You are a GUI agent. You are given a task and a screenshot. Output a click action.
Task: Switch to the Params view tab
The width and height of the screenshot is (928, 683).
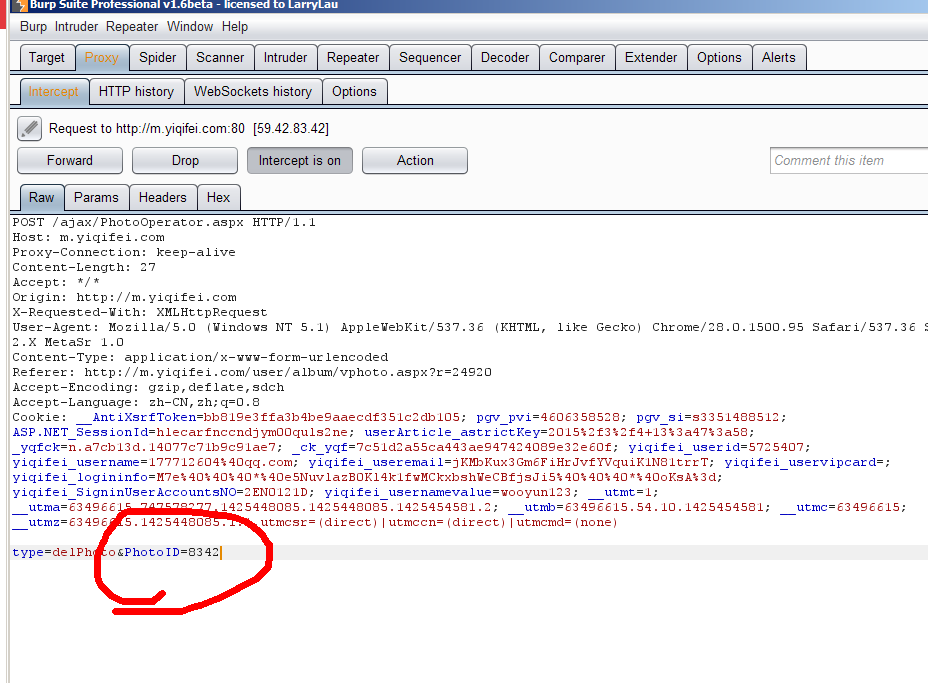[x=96, y=197]
